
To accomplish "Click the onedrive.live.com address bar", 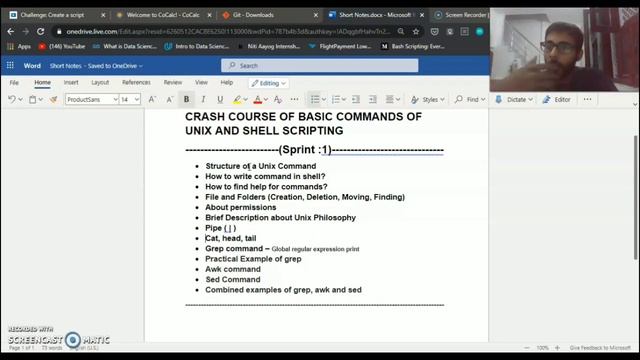I will (x=228, y=31).
